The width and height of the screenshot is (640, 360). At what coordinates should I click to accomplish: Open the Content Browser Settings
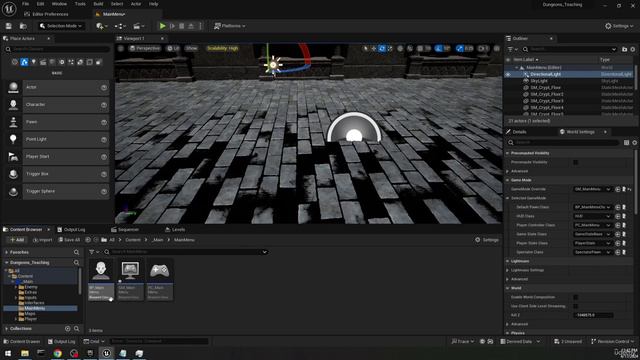(x=487, y=240)
